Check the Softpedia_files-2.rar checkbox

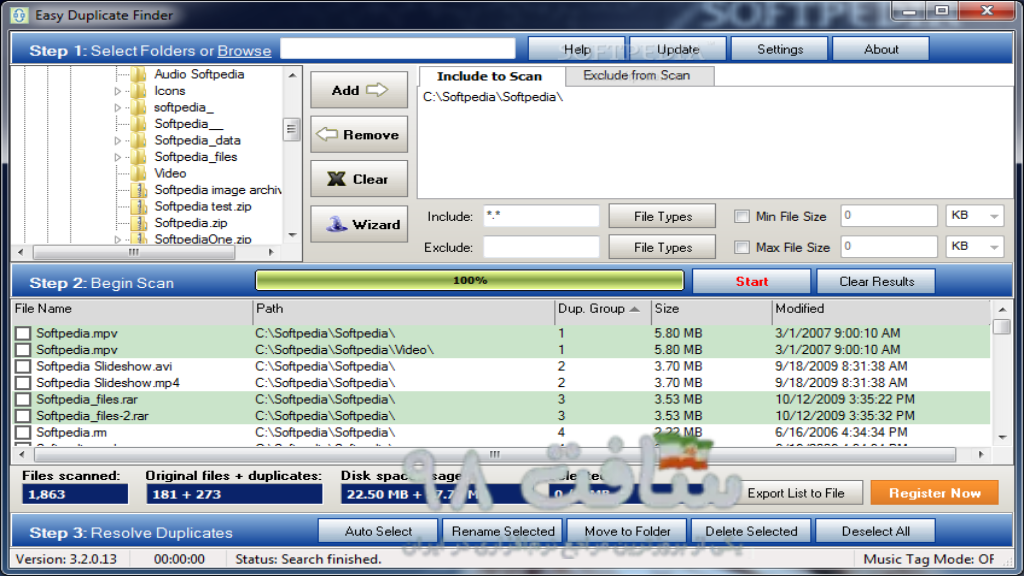[x=23, y=415]
